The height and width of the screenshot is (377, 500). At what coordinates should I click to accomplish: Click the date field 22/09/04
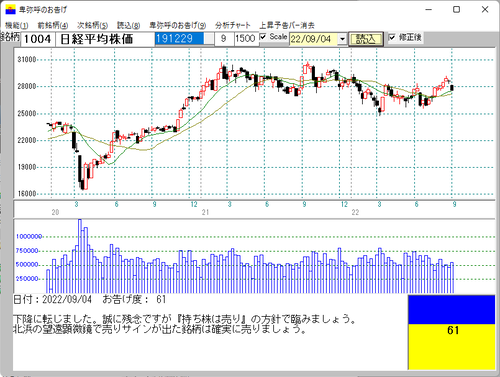(314, 39)
